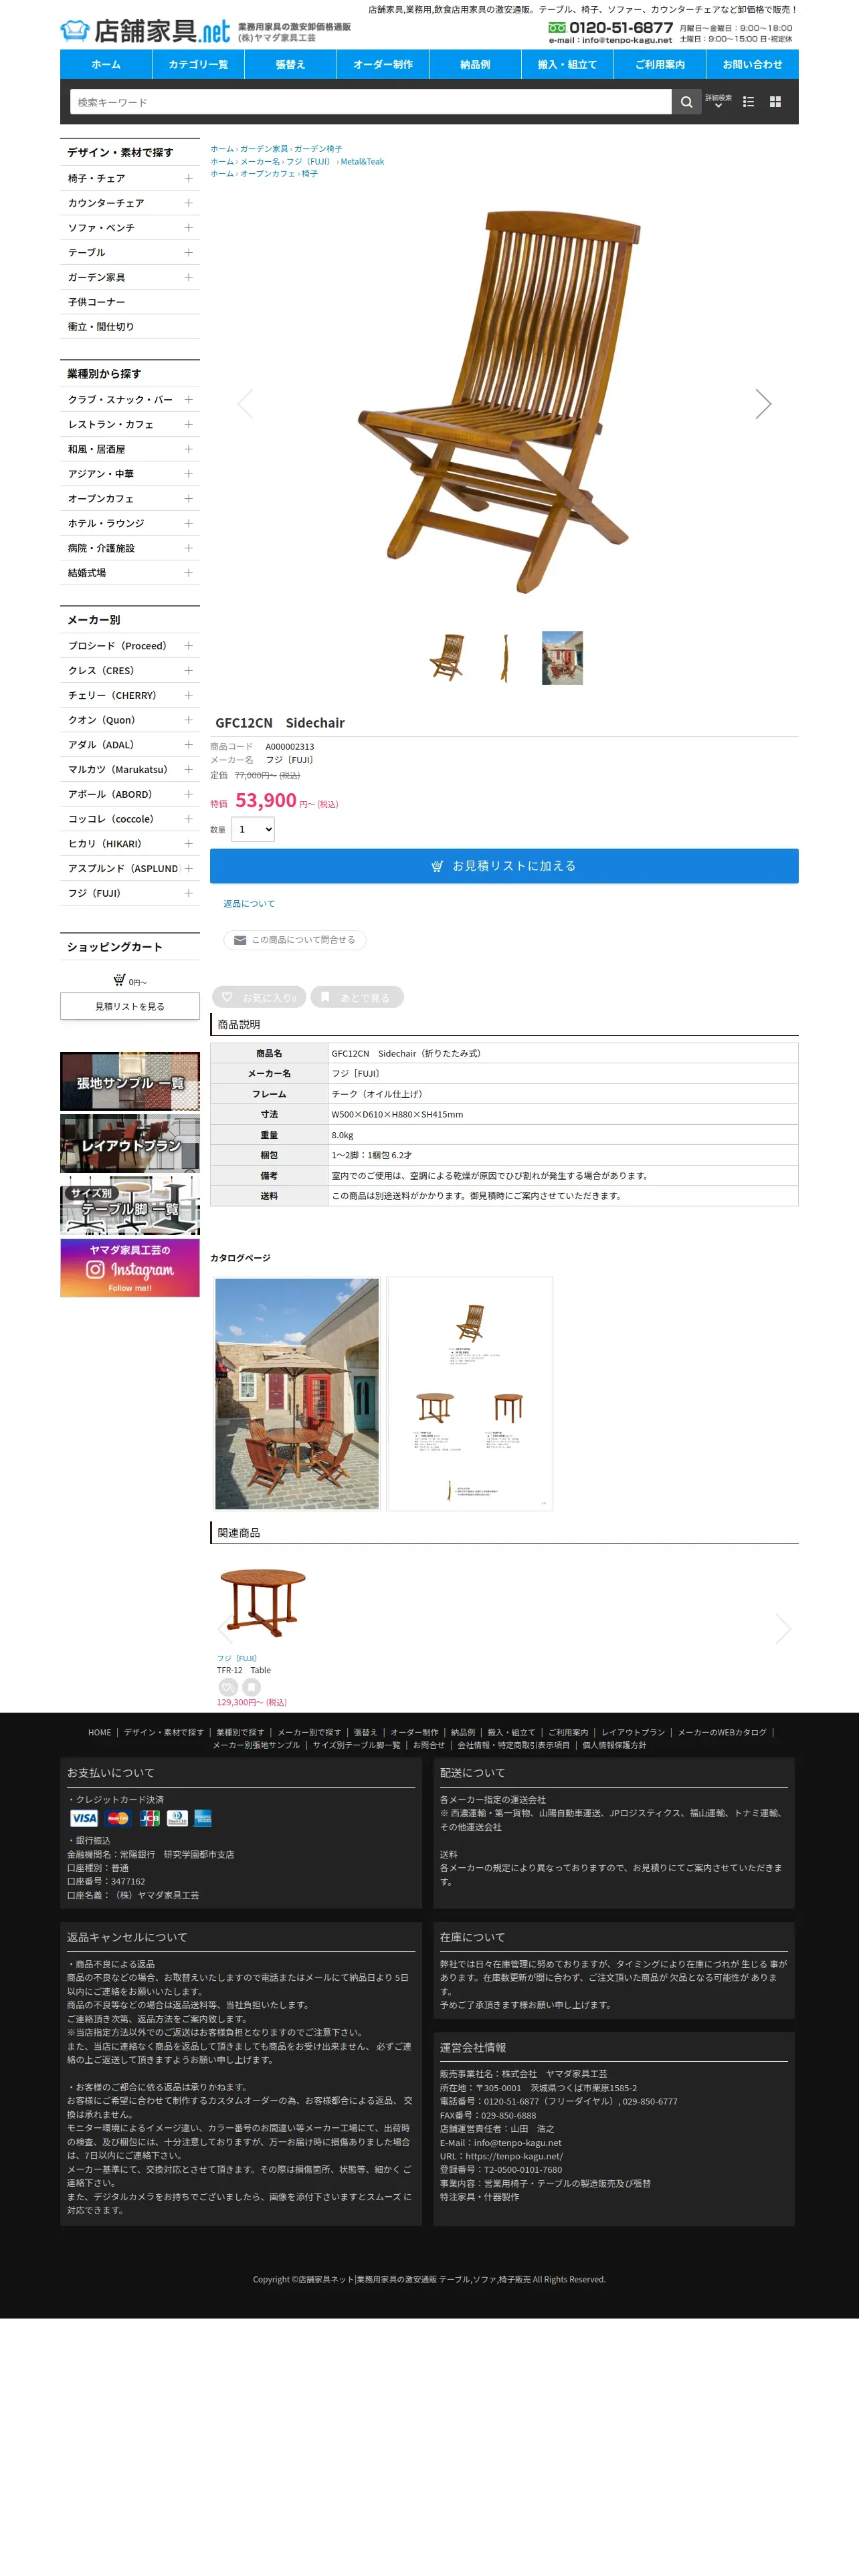This screenshot has width=859, height=2576.
Task: Expand the カウンターチェア category
Action: point(188,203)
